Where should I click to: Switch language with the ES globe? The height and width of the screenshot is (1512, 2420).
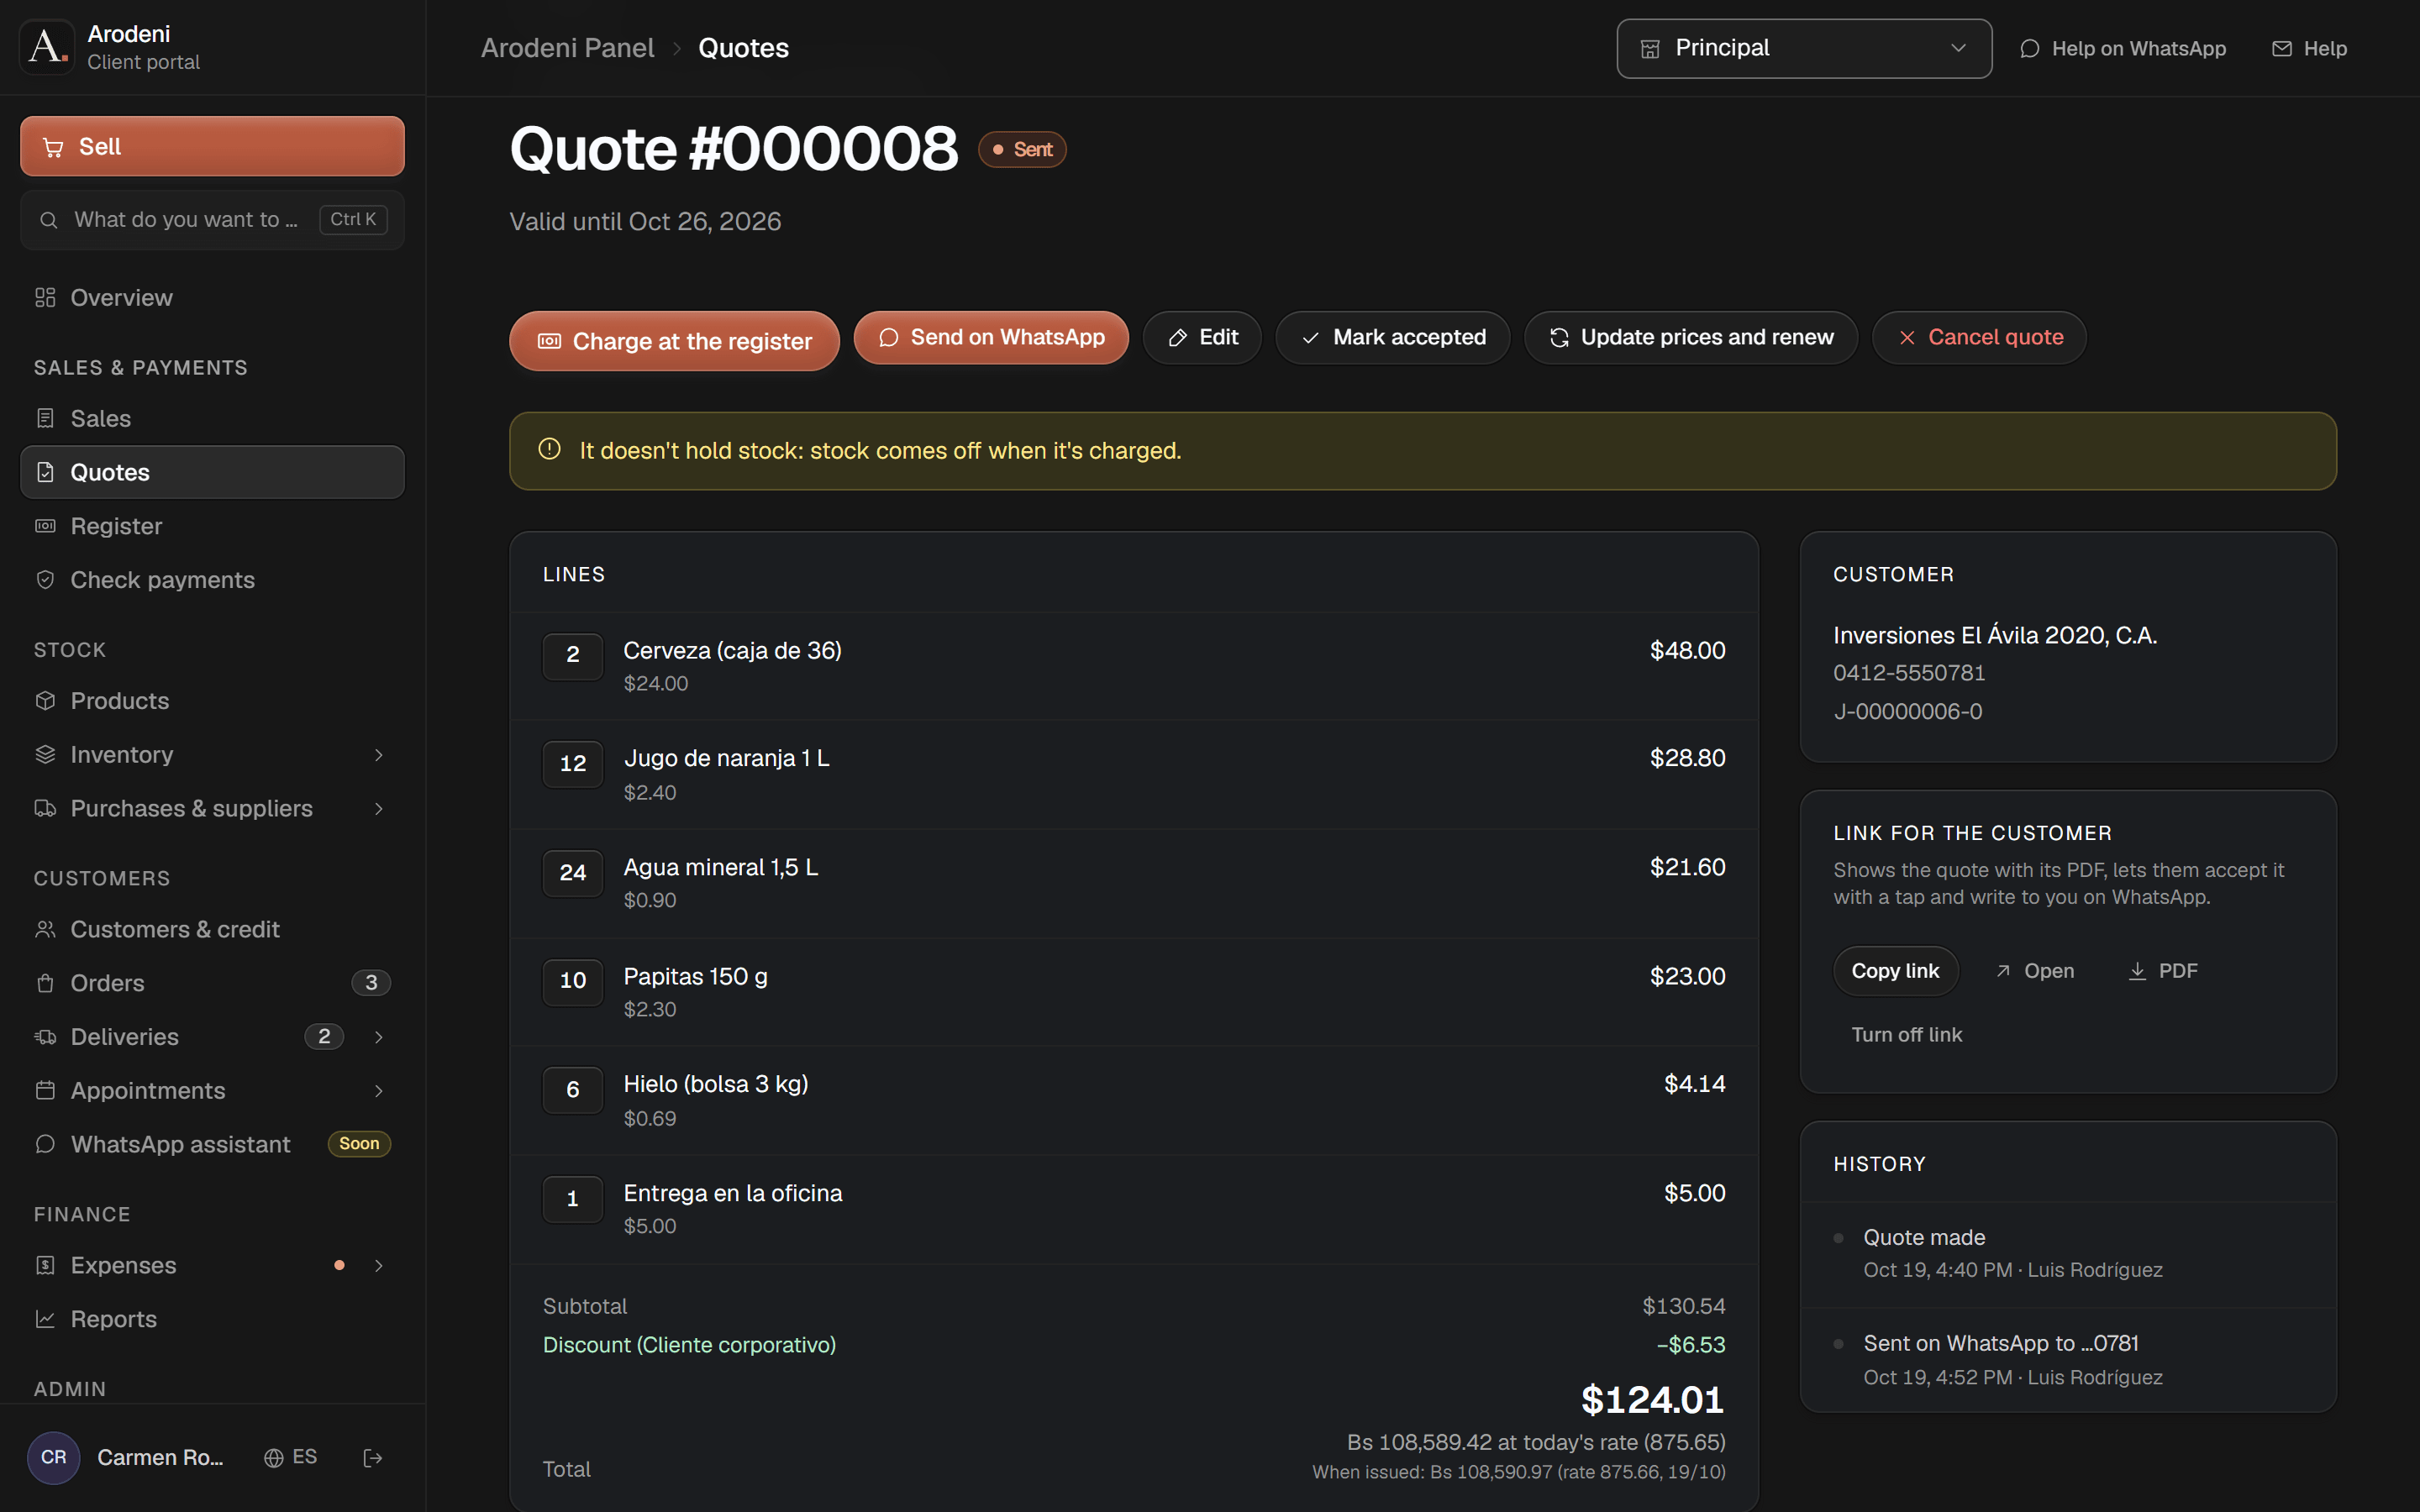pos(290,1457)
